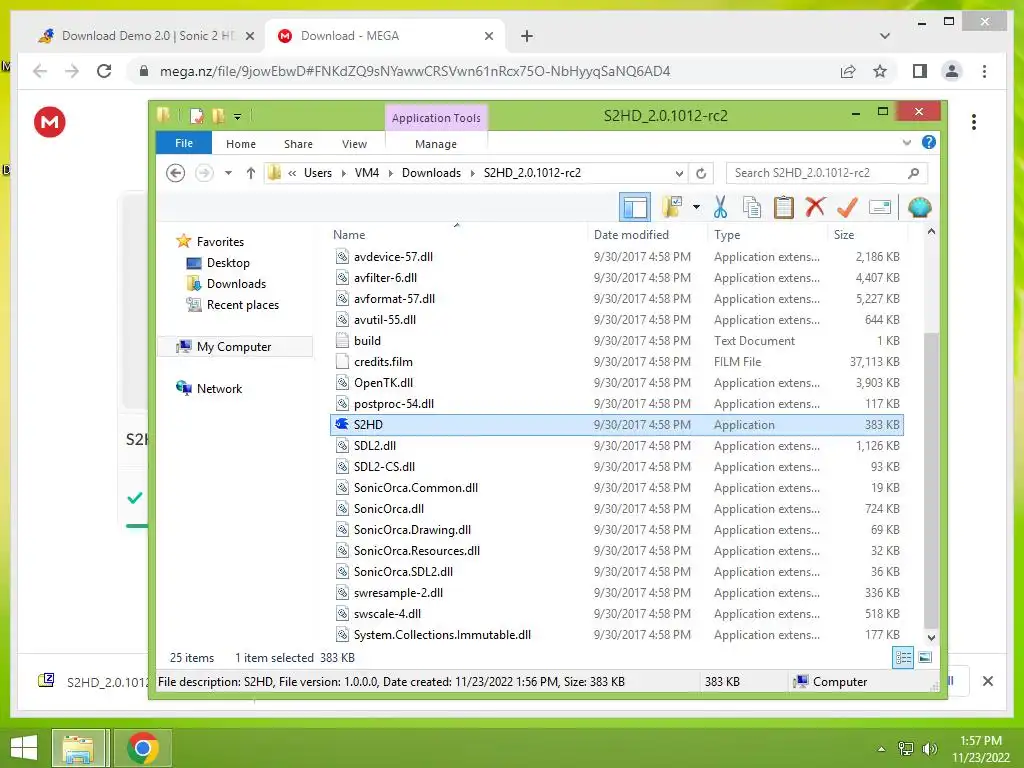Viewport: 1024px width, 768px height.
Task: Expand the address bar history dropdown
Action: point(679,173)
